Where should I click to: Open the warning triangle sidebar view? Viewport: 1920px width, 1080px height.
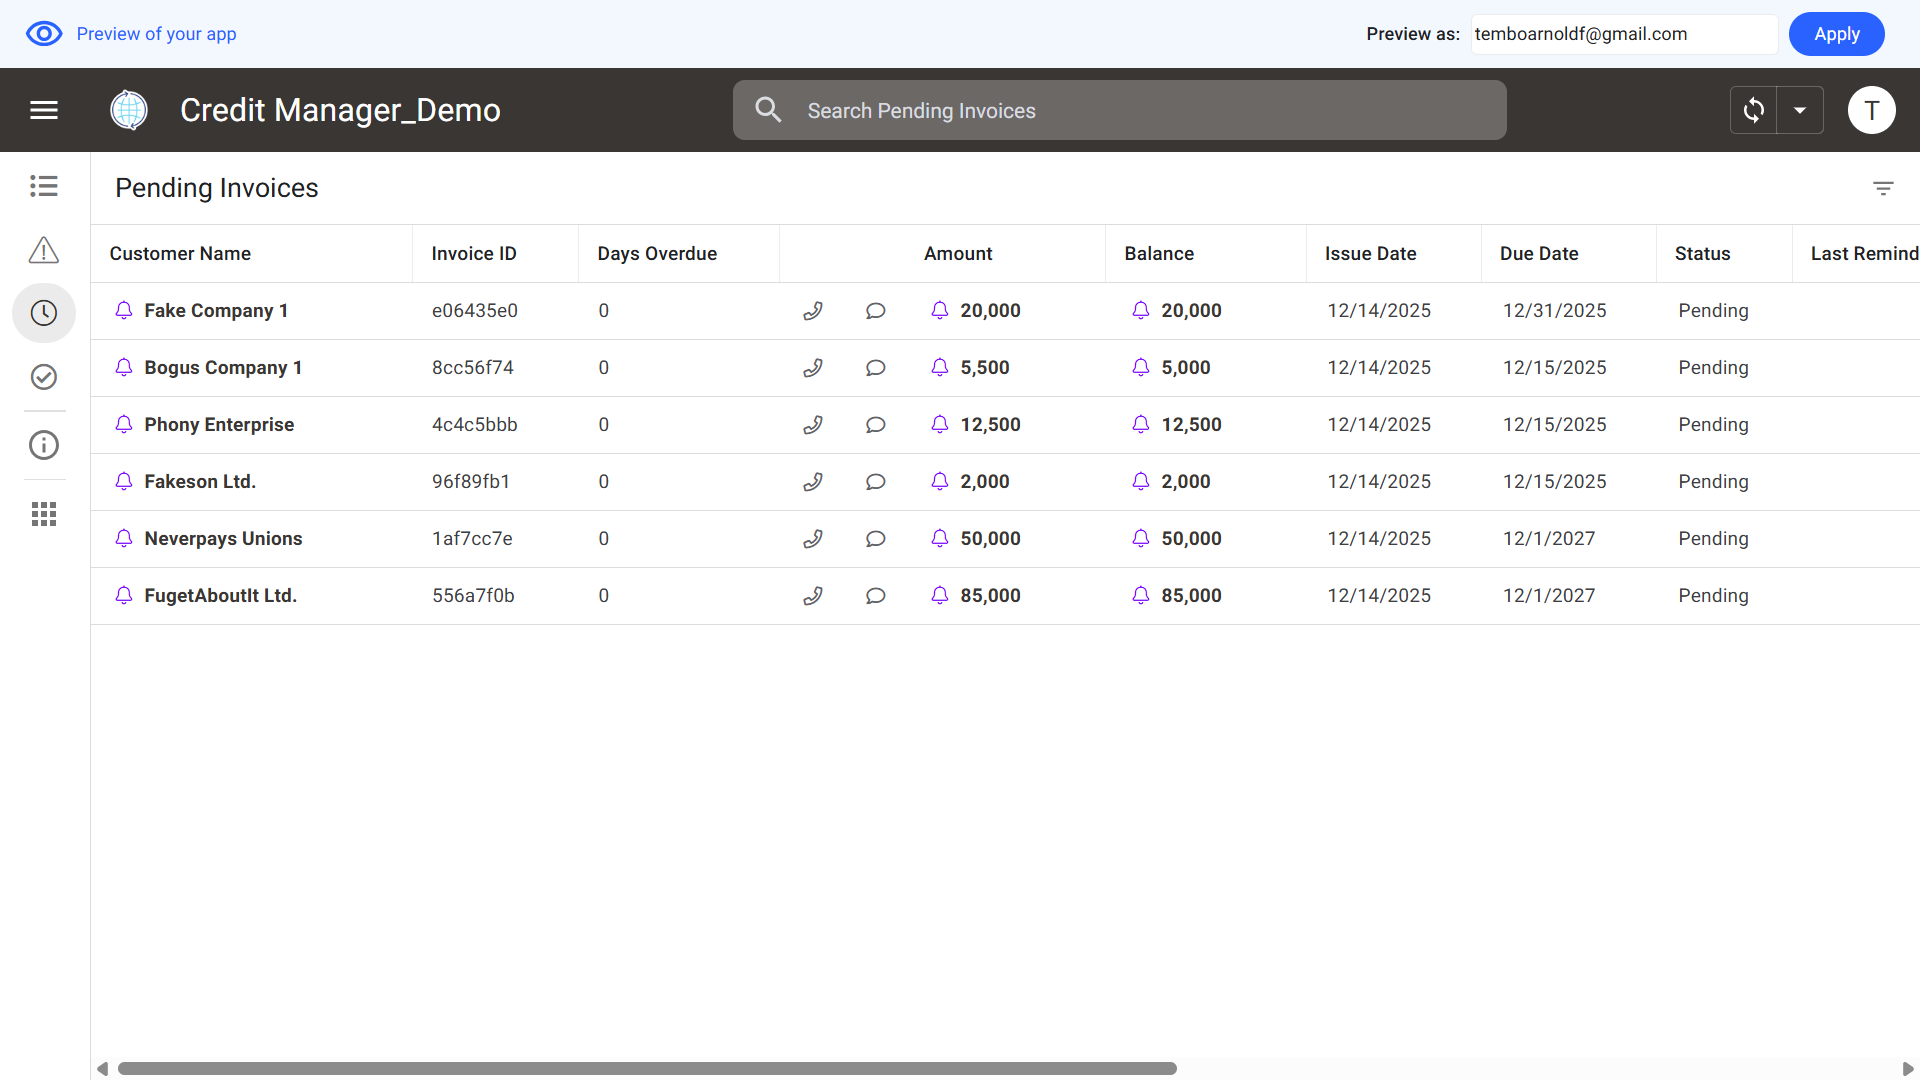[44, 250]
